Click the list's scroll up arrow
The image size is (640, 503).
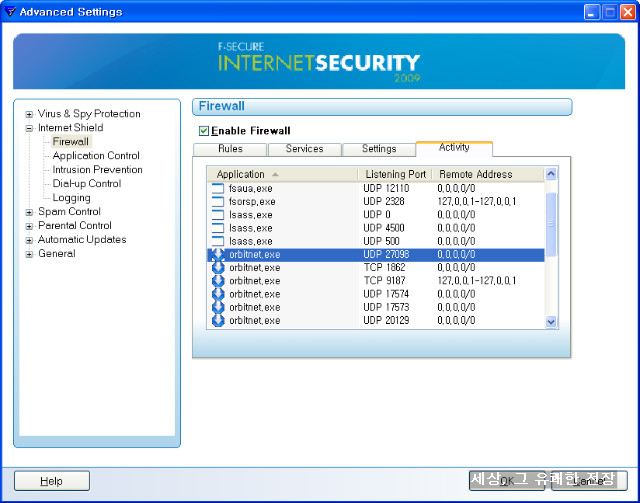tap(551, 174)
